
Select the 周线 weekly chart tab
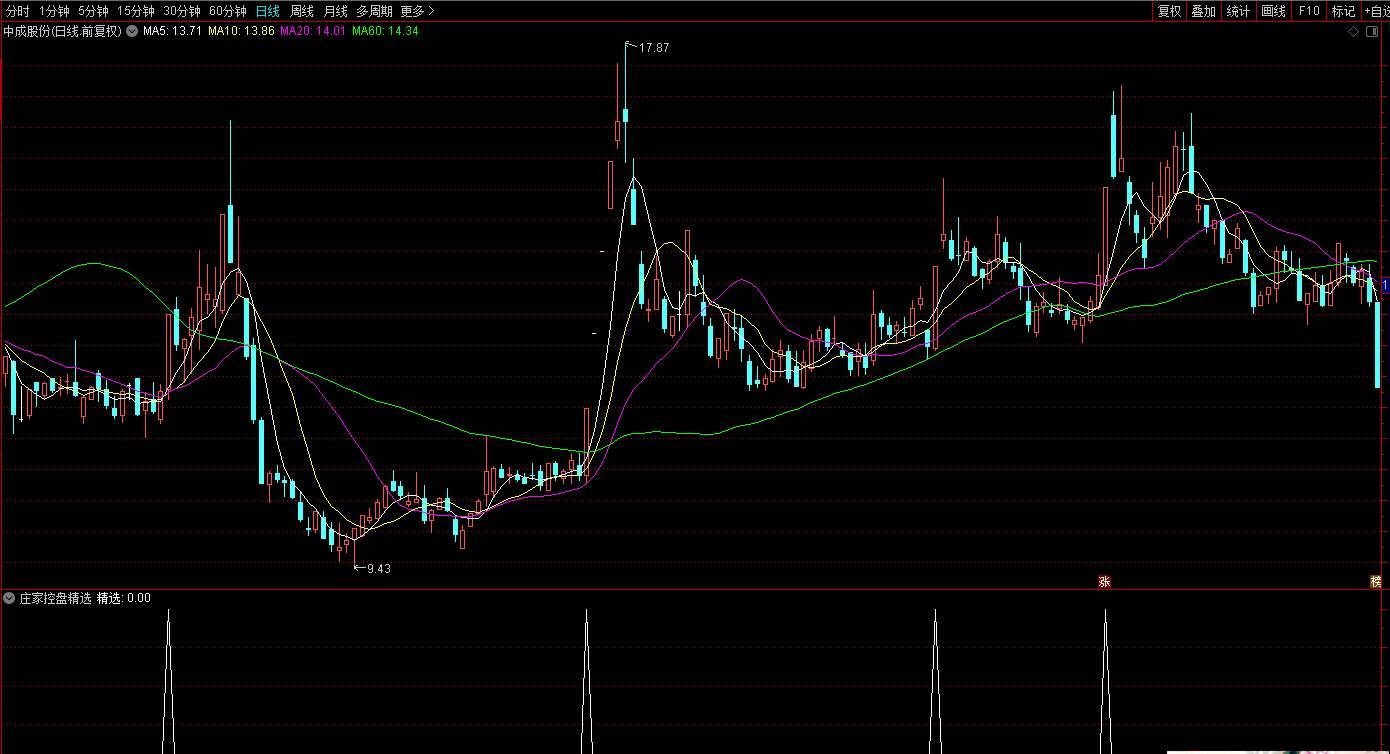(x=301, y=11)
